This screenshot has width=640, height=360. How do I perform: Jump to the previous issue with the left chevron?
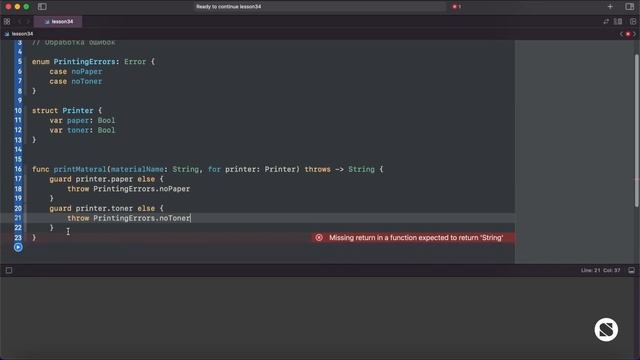pos(622,34)
